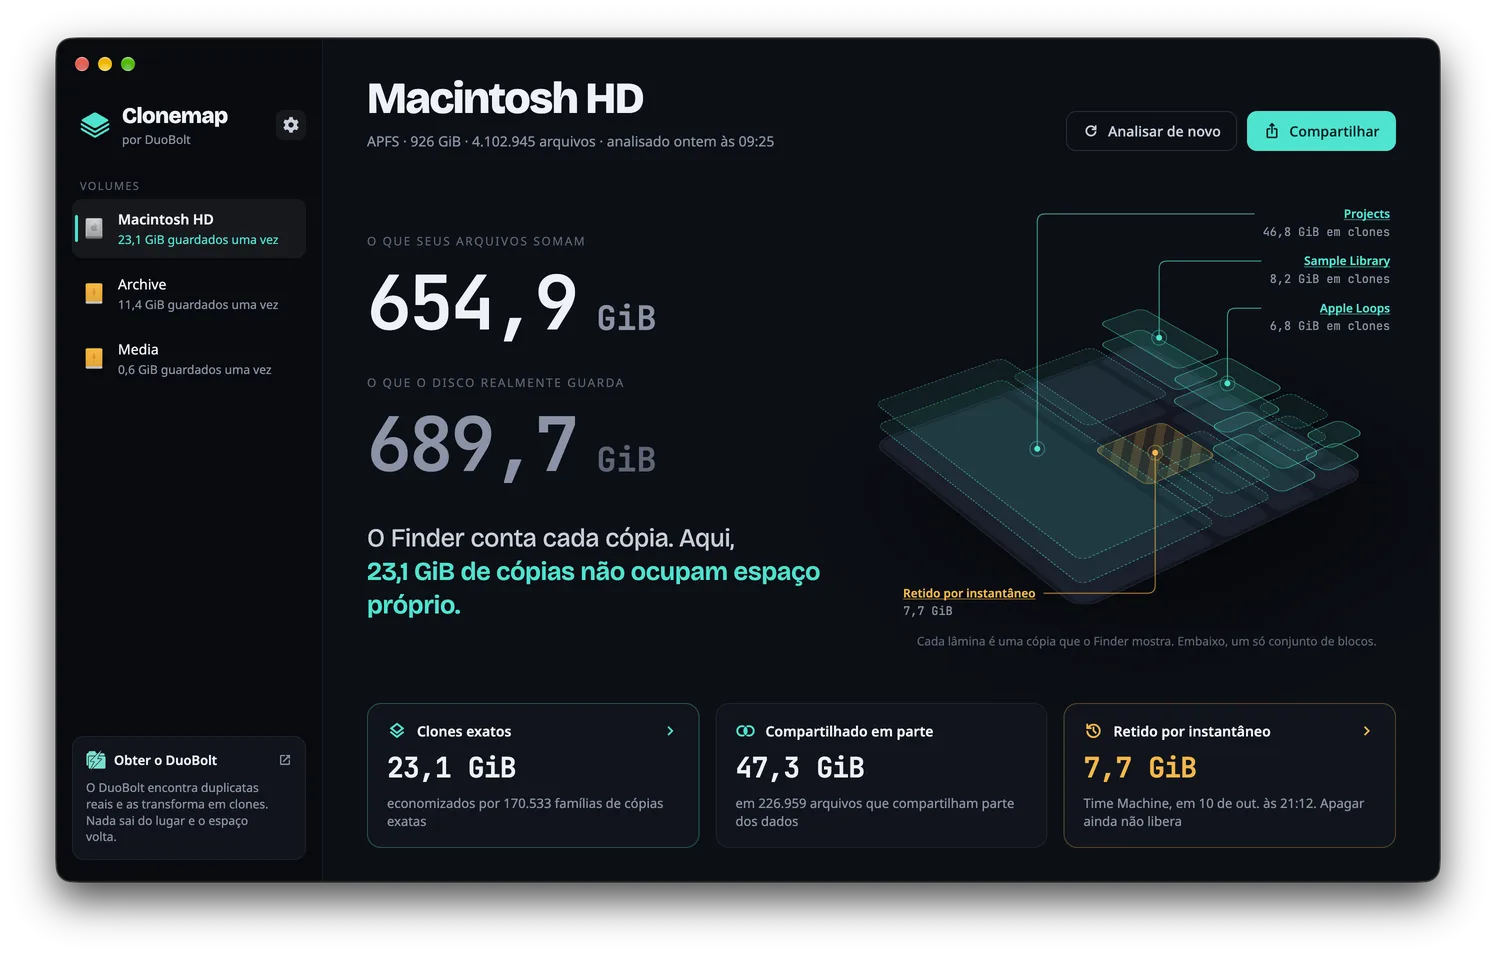The width and height of the screenshot is (1496, 956).
Task: Click the orange 7,7 GiB card value
Action: (x=1140, y=768)
